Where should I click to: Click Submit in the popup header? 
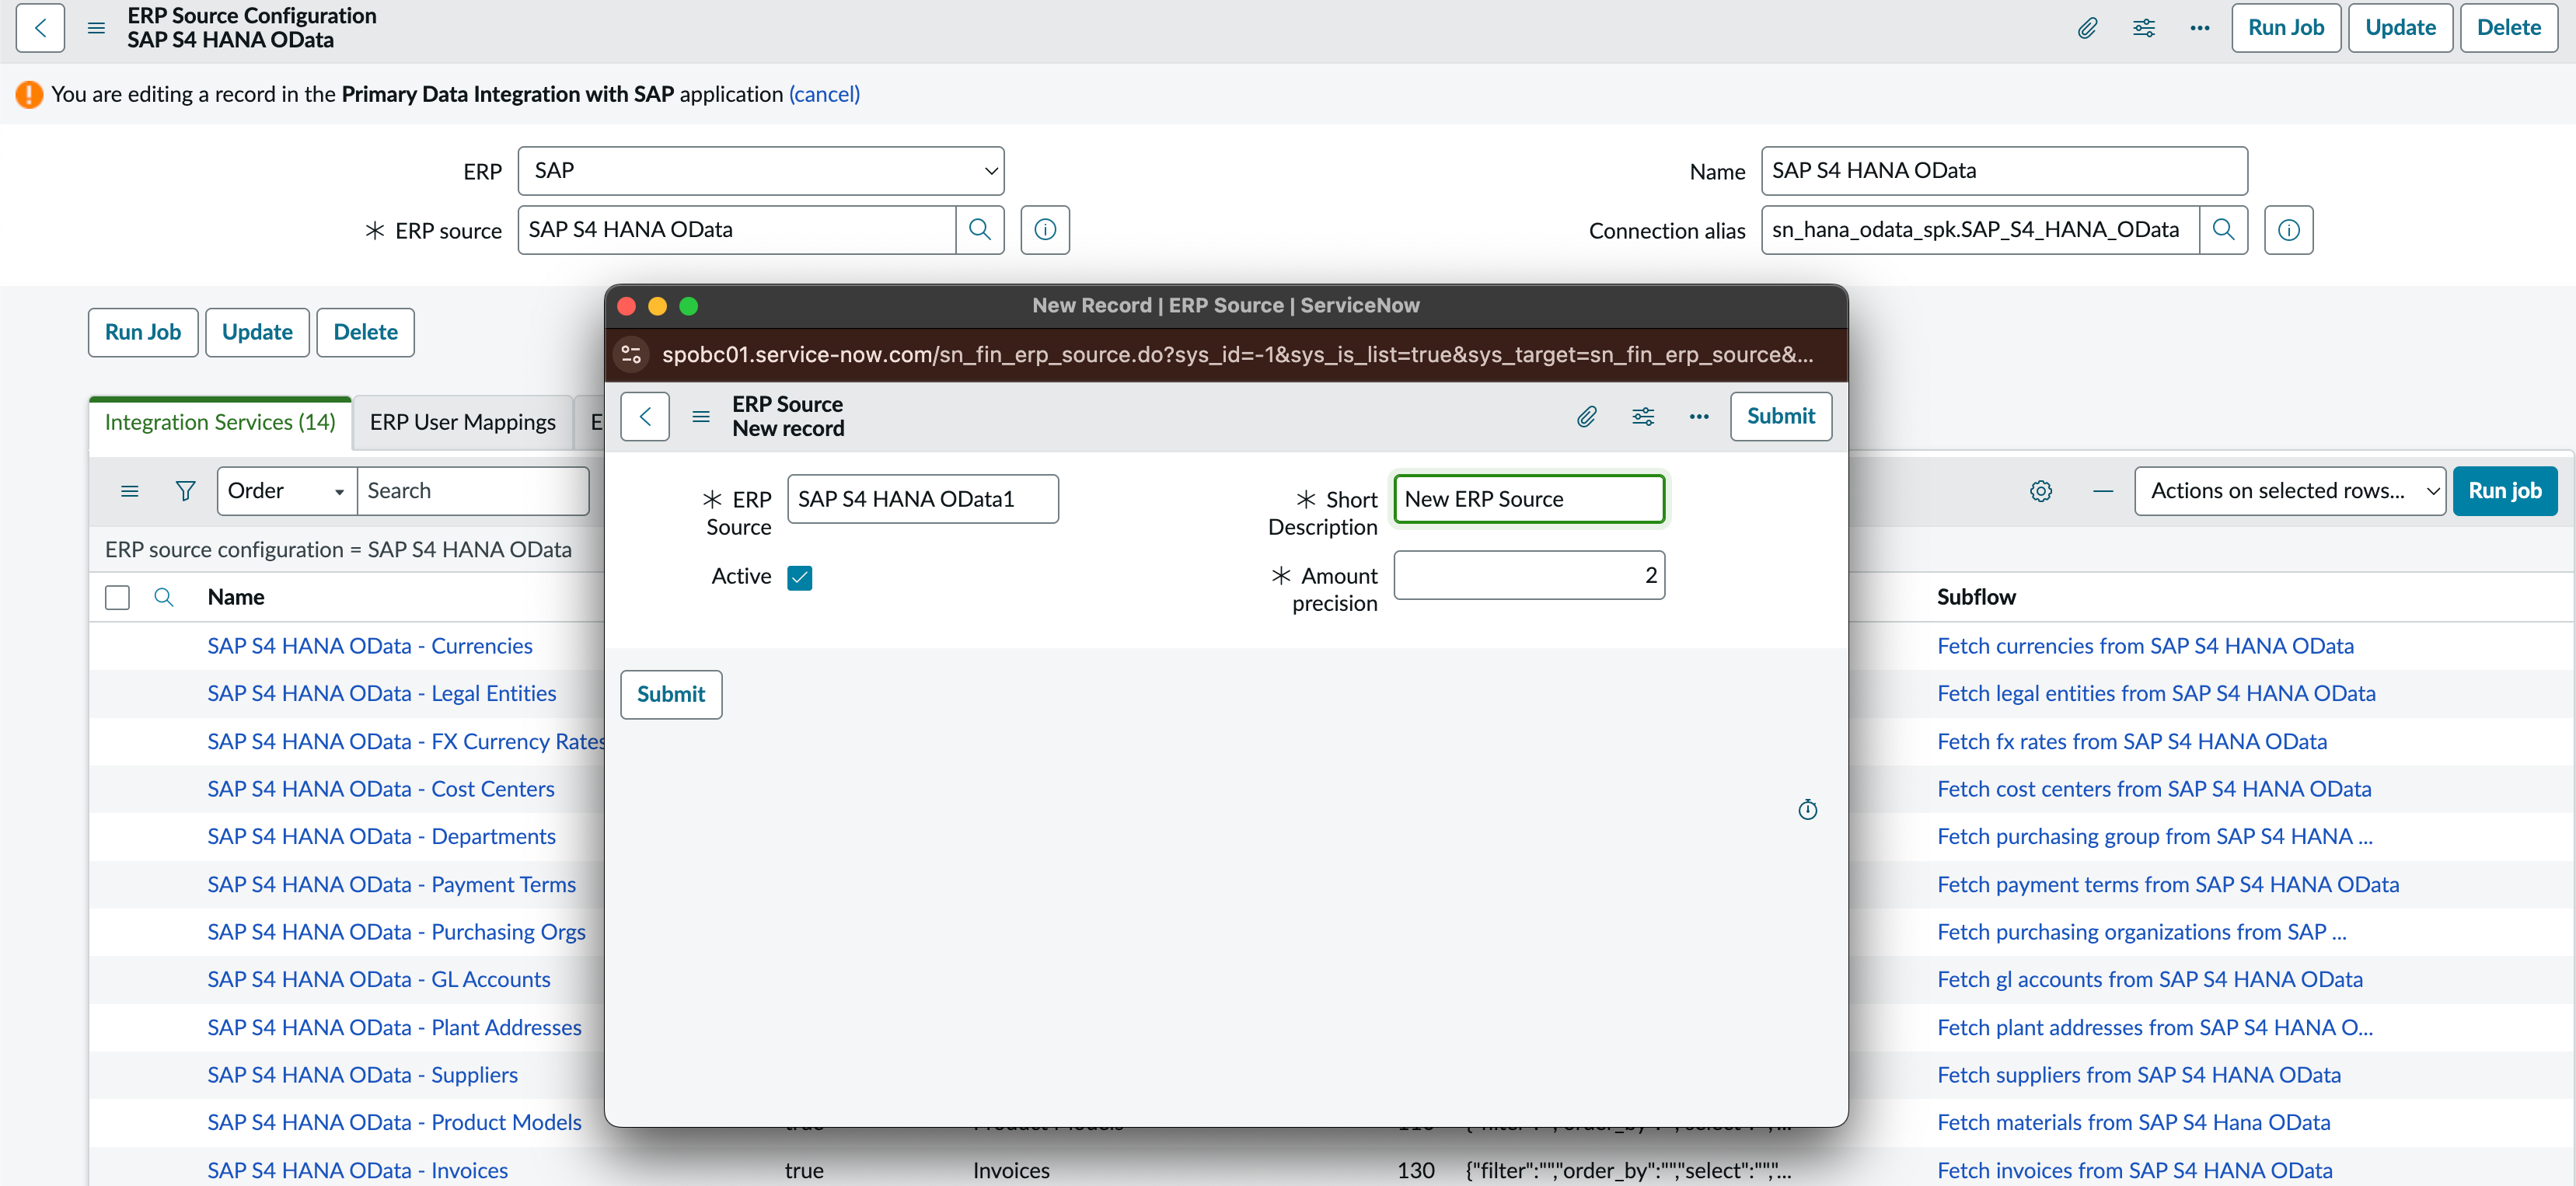pos(1781,416)
